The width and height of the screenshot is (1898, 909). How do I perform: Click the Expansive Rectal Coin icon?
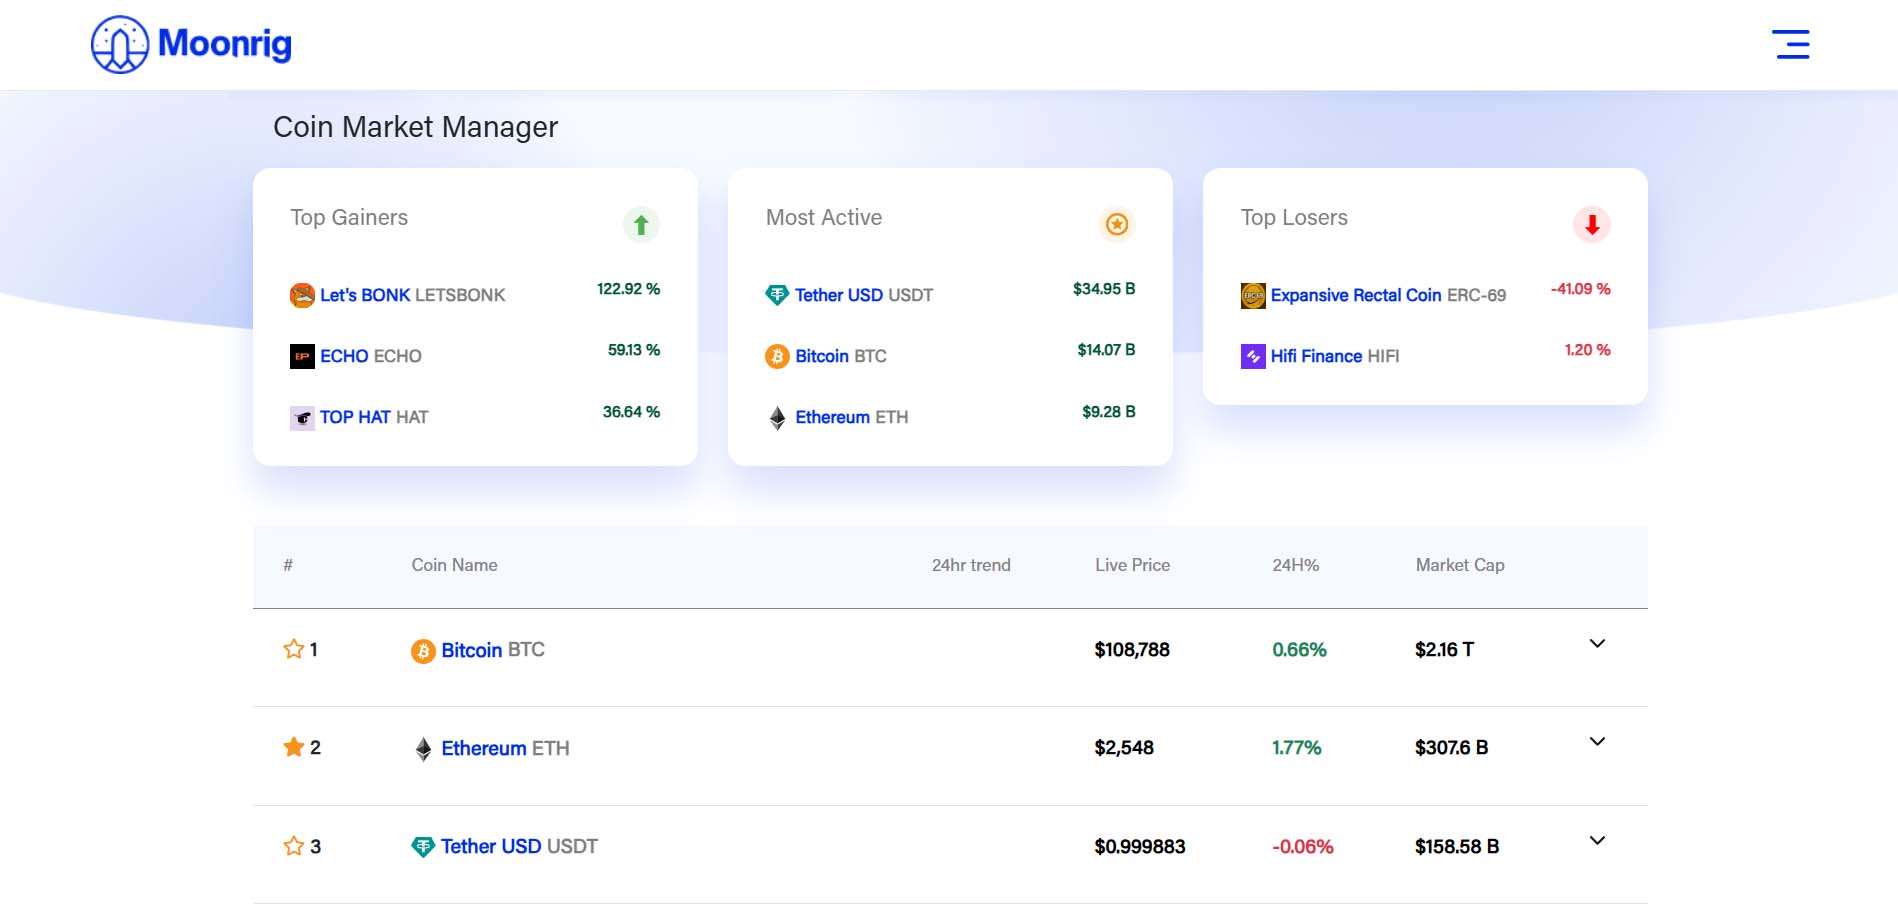click(1253, 295)
